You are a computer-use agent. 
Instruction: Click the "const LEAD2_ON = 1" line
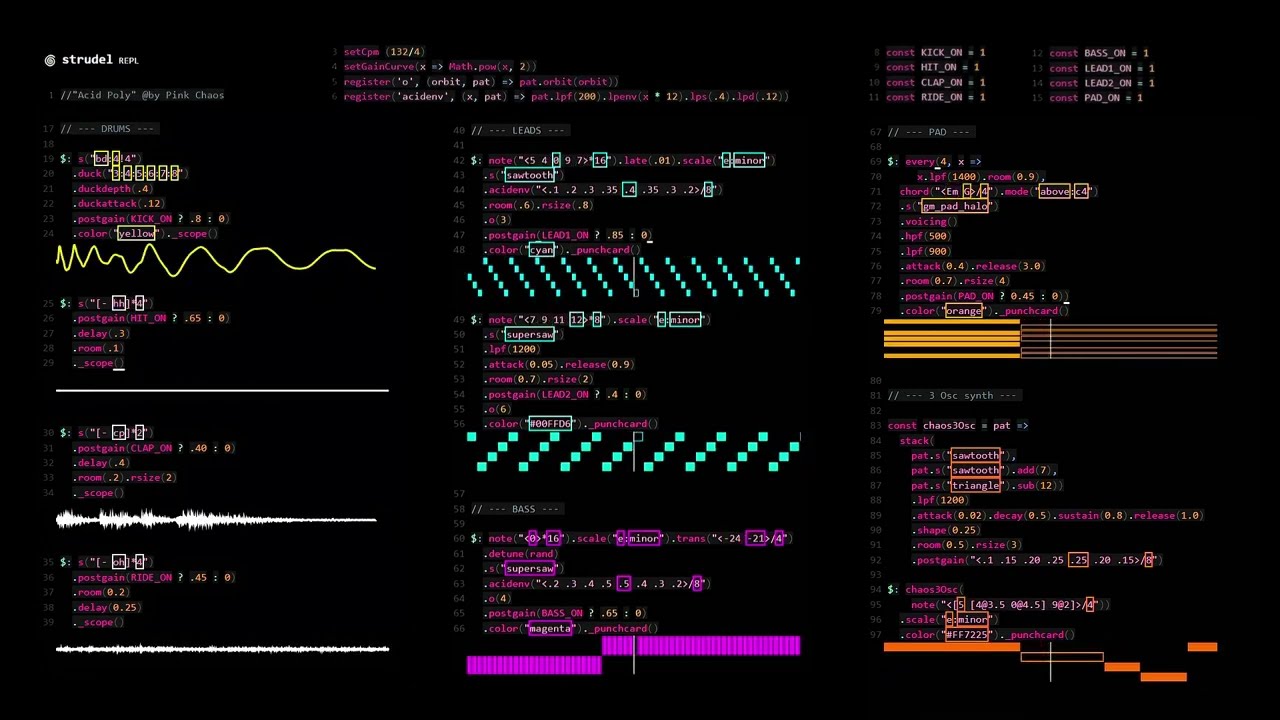tap(1102, 83)
